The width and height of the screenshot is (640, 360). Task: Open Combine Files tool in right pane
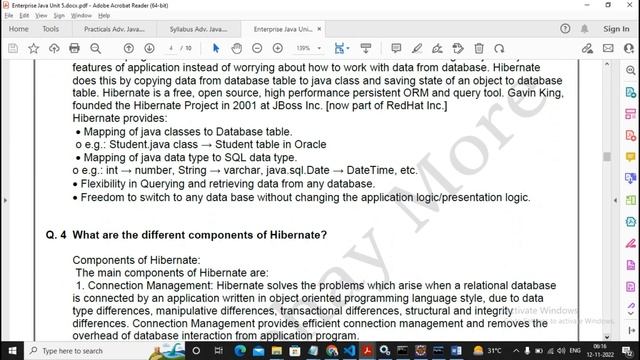(x=631, y=178)
